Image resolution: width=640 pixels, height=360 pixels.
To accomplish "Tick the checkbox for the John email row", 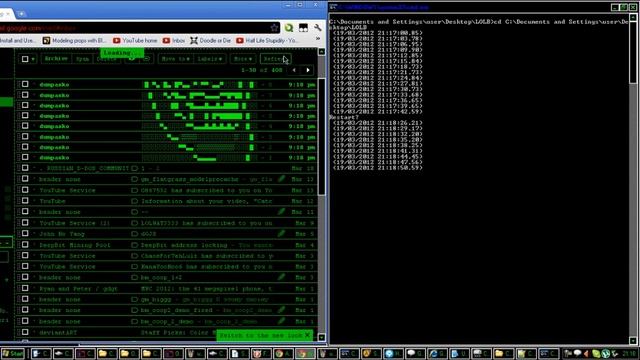I will tap(25, 233).
